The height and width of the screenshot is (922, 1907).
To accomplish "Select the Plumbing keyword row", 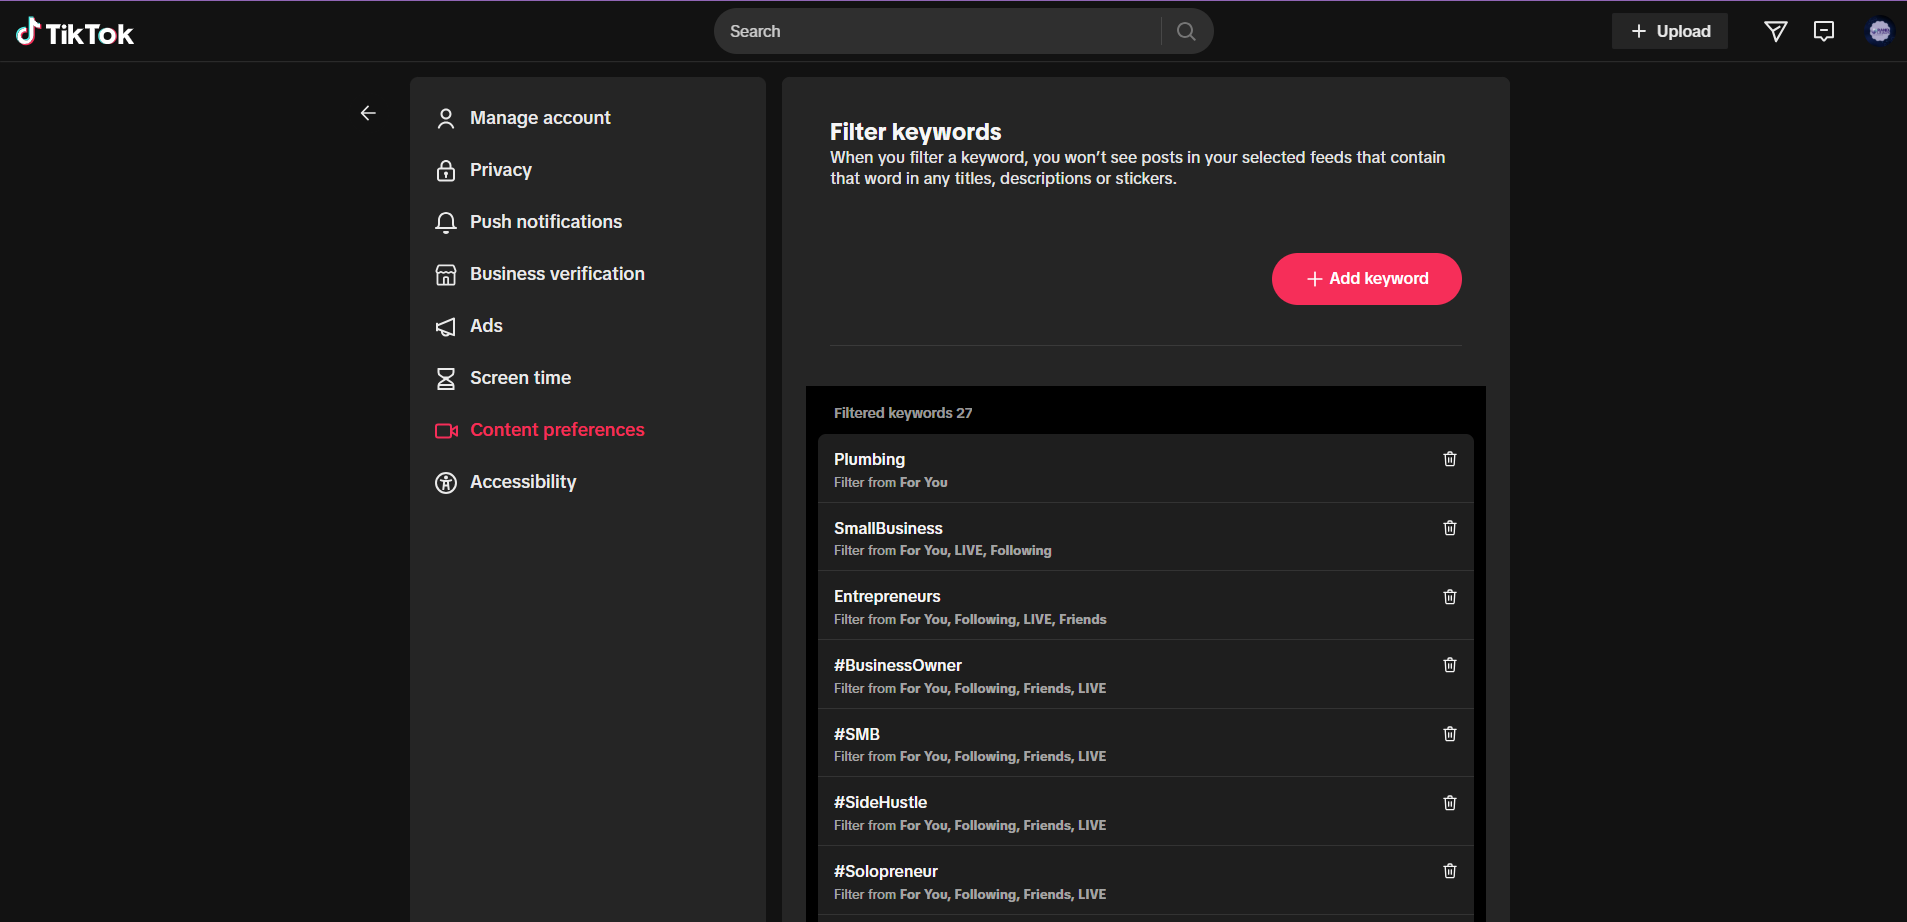I will (1146, 469).
